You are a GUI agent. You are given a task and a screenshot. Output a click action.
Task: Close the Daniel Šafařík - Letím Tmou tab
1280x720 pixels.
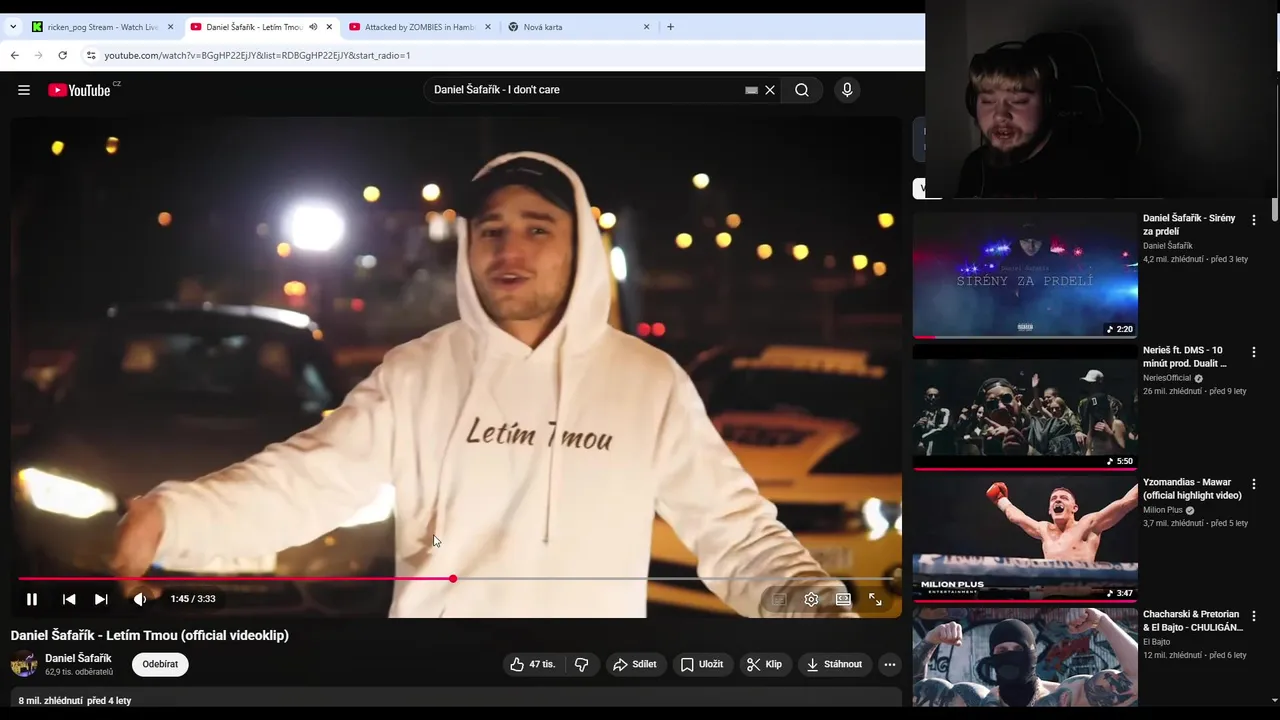(x=329, y=27)
